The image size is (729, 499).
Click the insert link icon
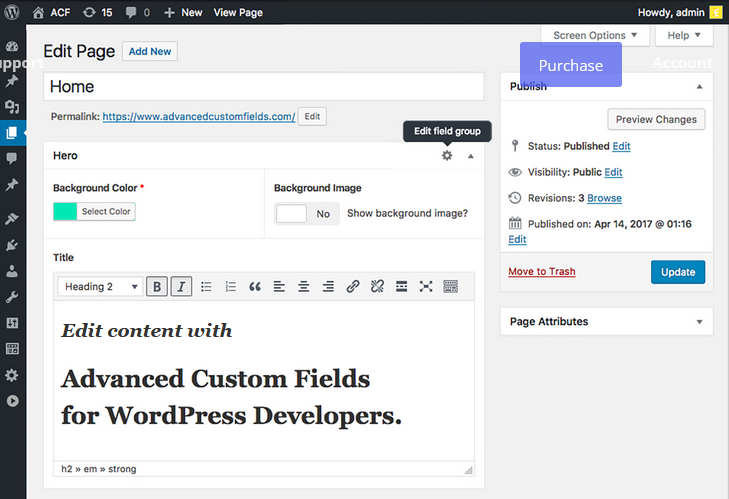[x=353, y=286]
